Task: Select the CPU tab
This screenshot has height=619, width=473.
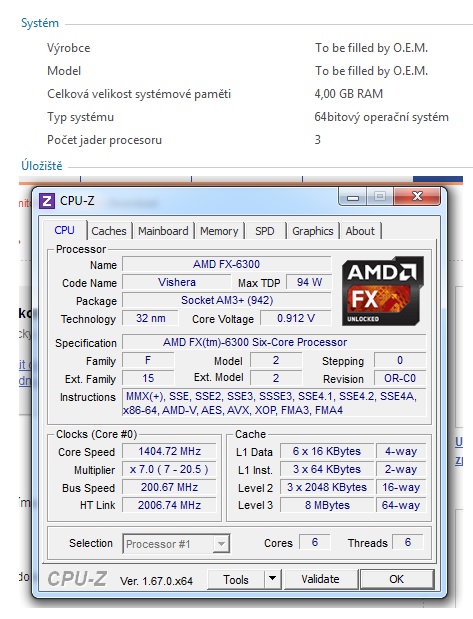Action: (x=64, y=231)
